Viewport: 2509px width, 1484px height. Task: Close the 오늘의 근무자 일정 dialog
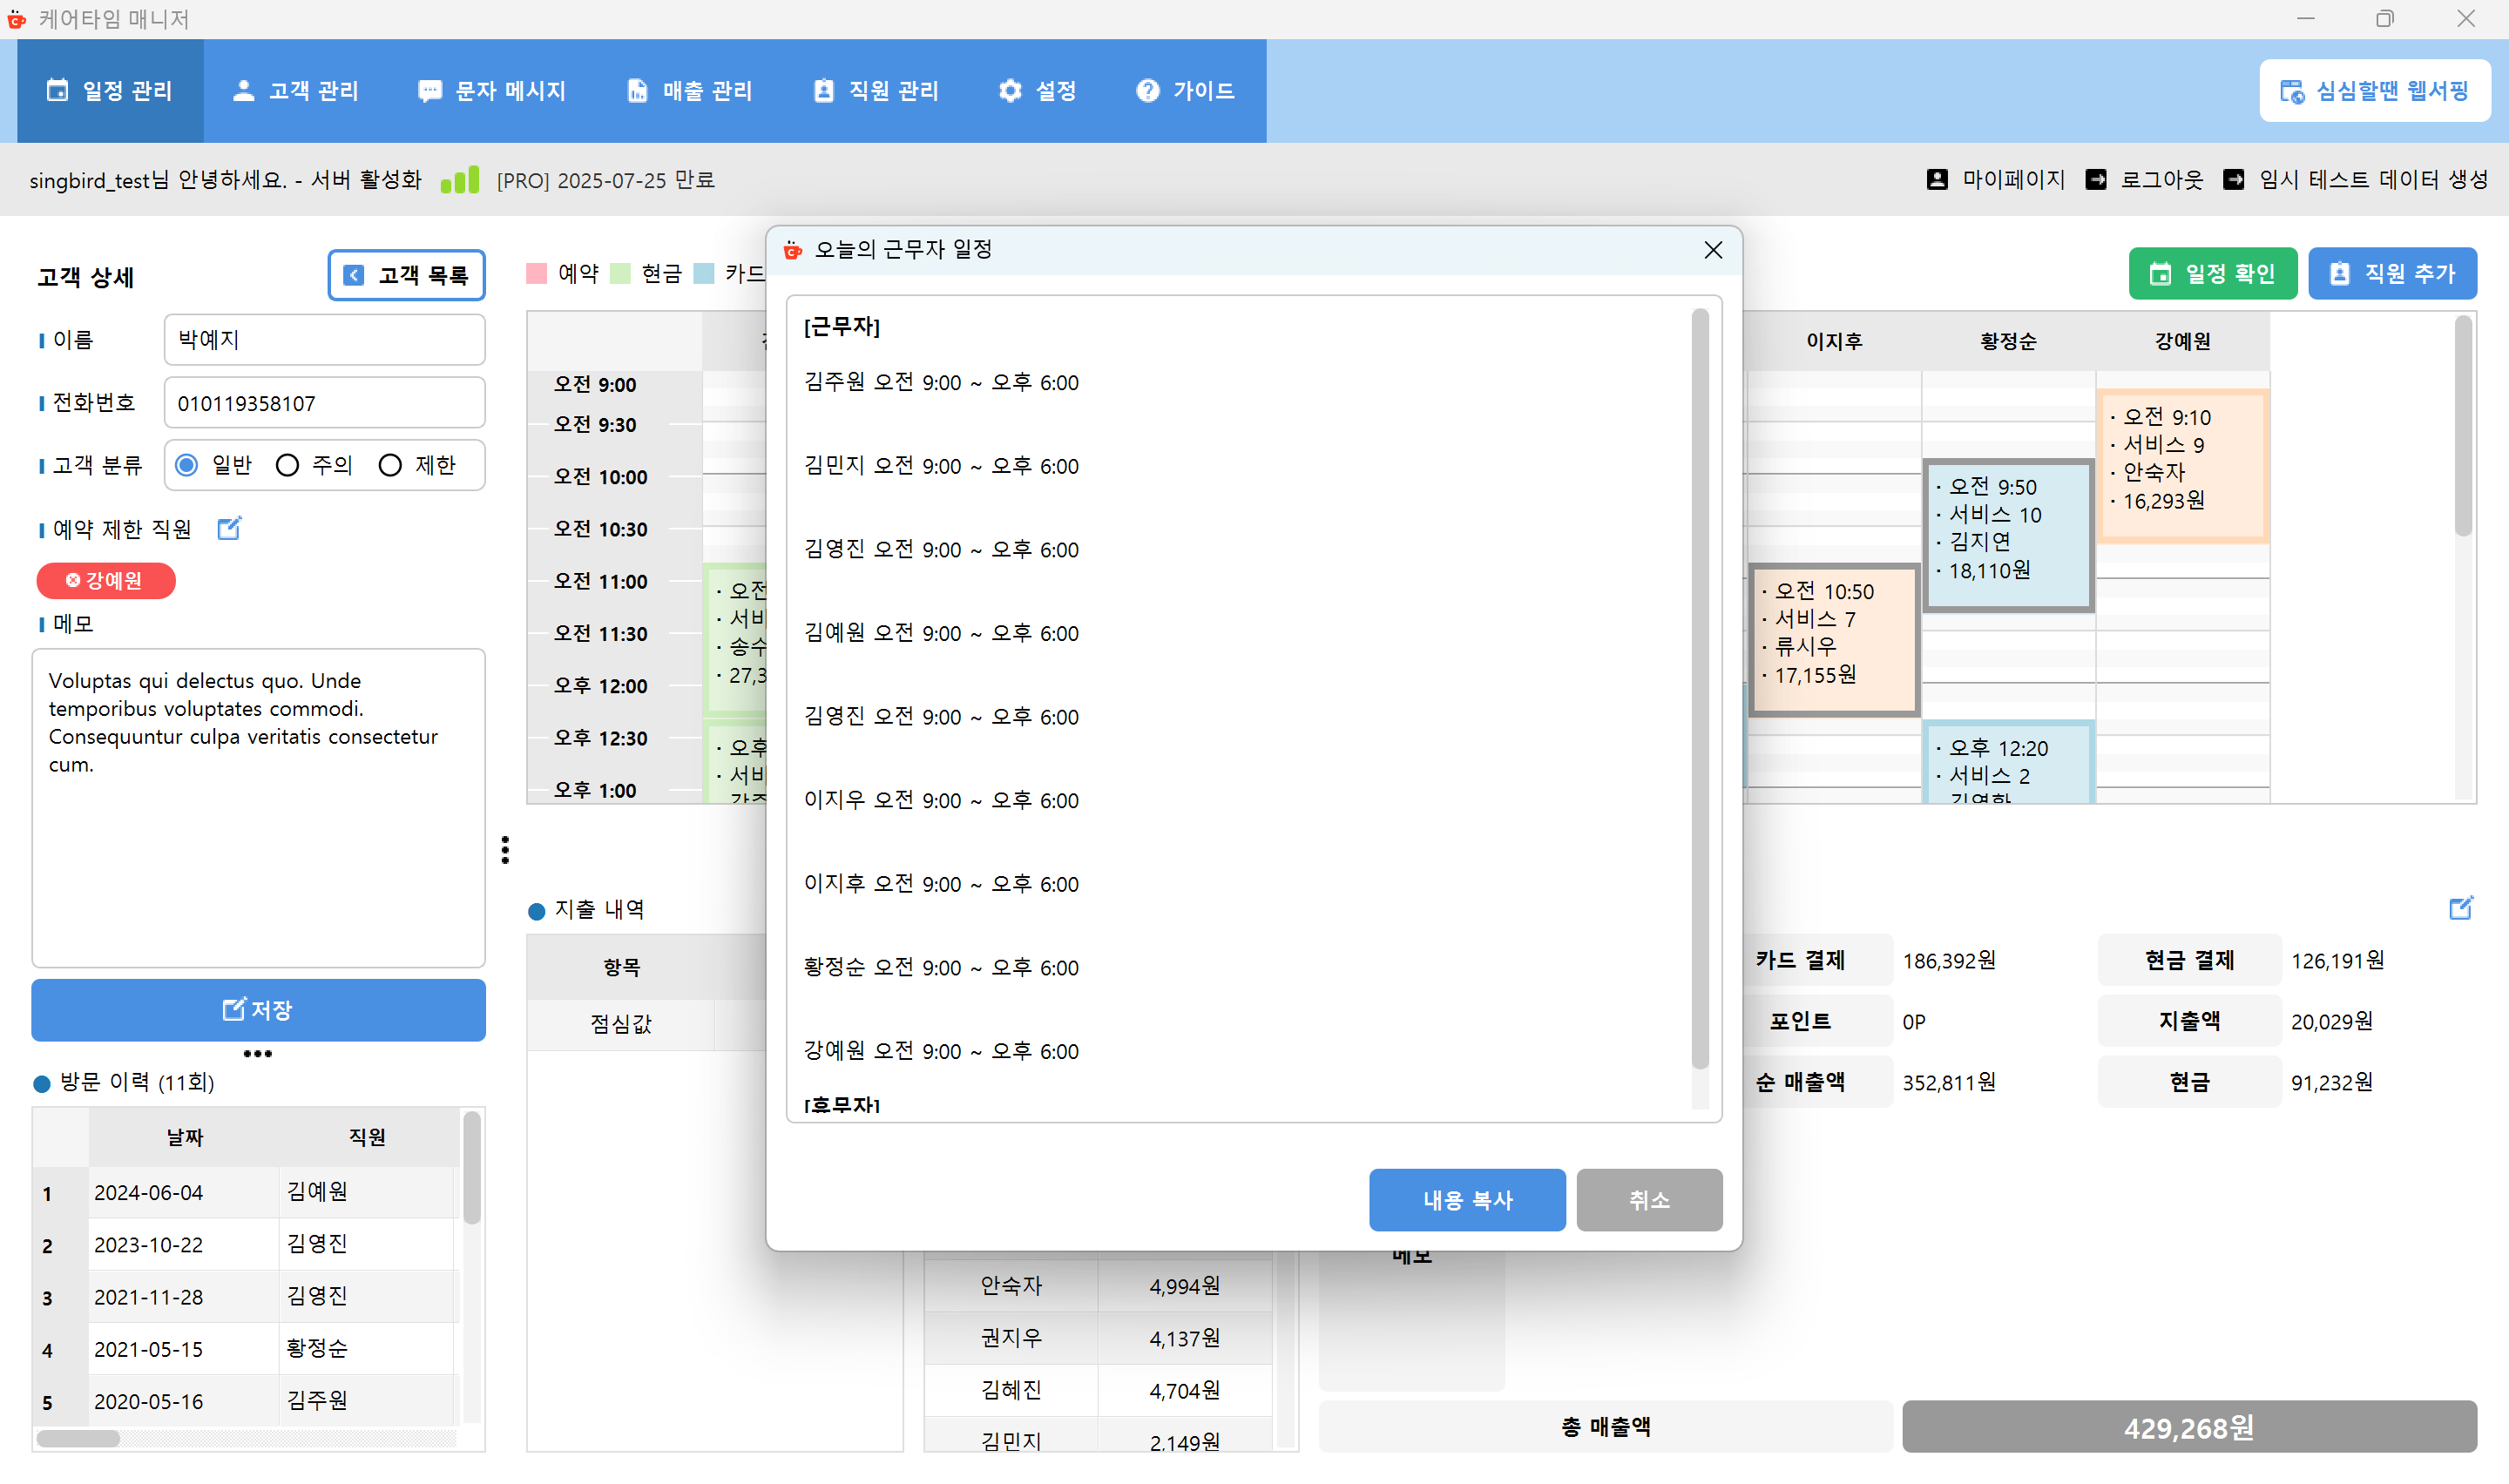click(1713, 250)
